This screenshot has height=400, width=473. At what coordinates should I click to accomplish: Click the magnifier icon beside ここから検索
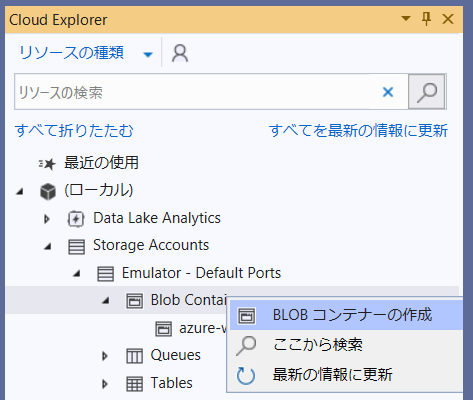click(x=246, y=345)
